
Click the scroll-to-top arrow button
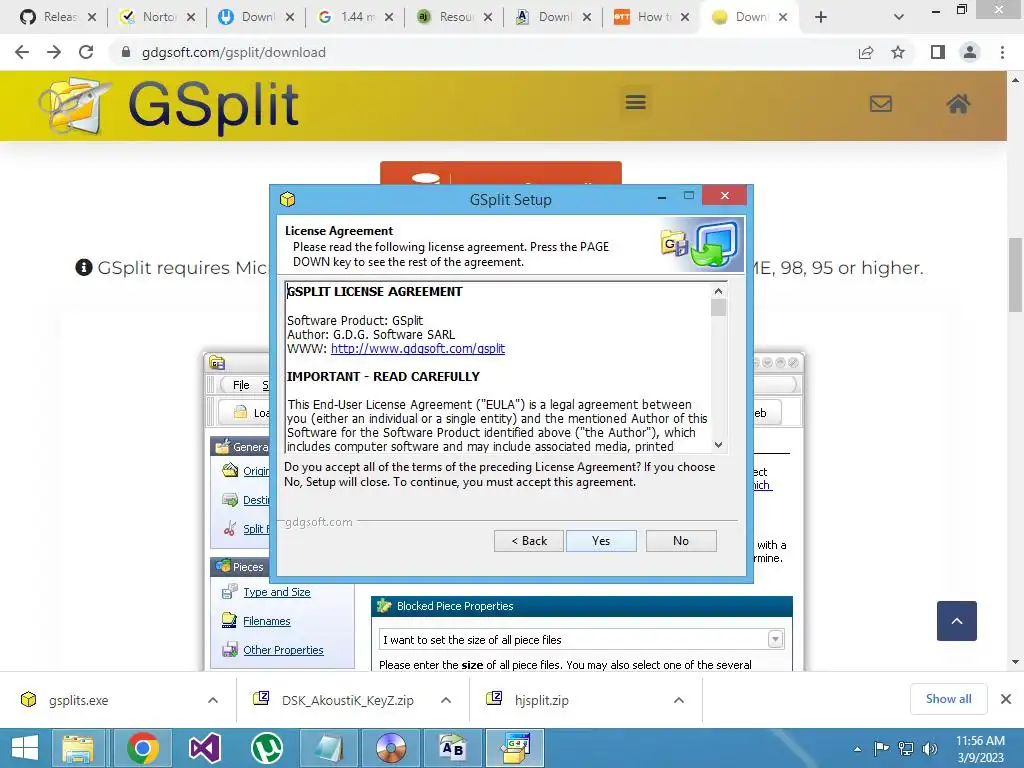[x=957, y=621]
